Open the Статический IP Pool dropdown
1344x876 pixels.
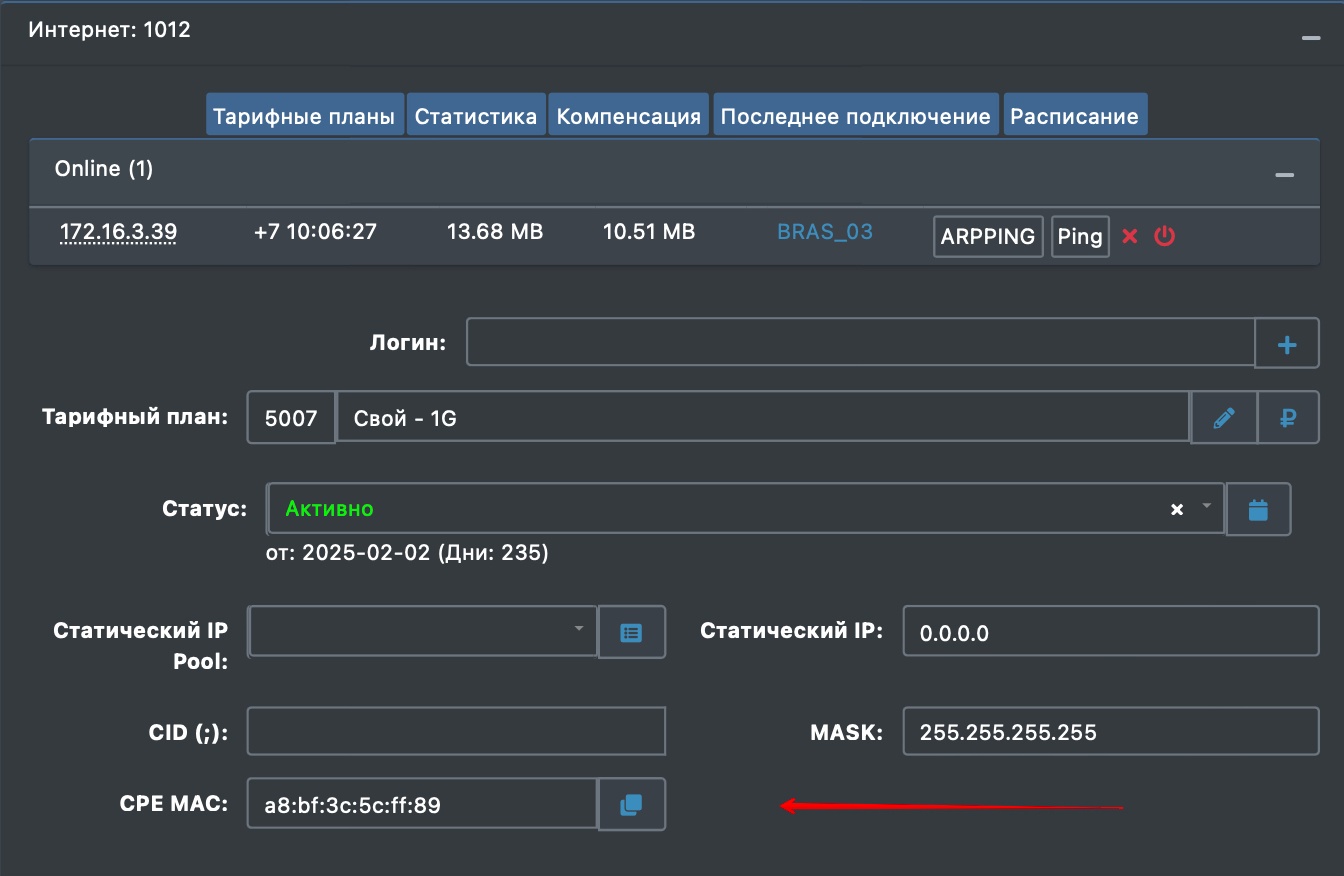tap(423, 630)
